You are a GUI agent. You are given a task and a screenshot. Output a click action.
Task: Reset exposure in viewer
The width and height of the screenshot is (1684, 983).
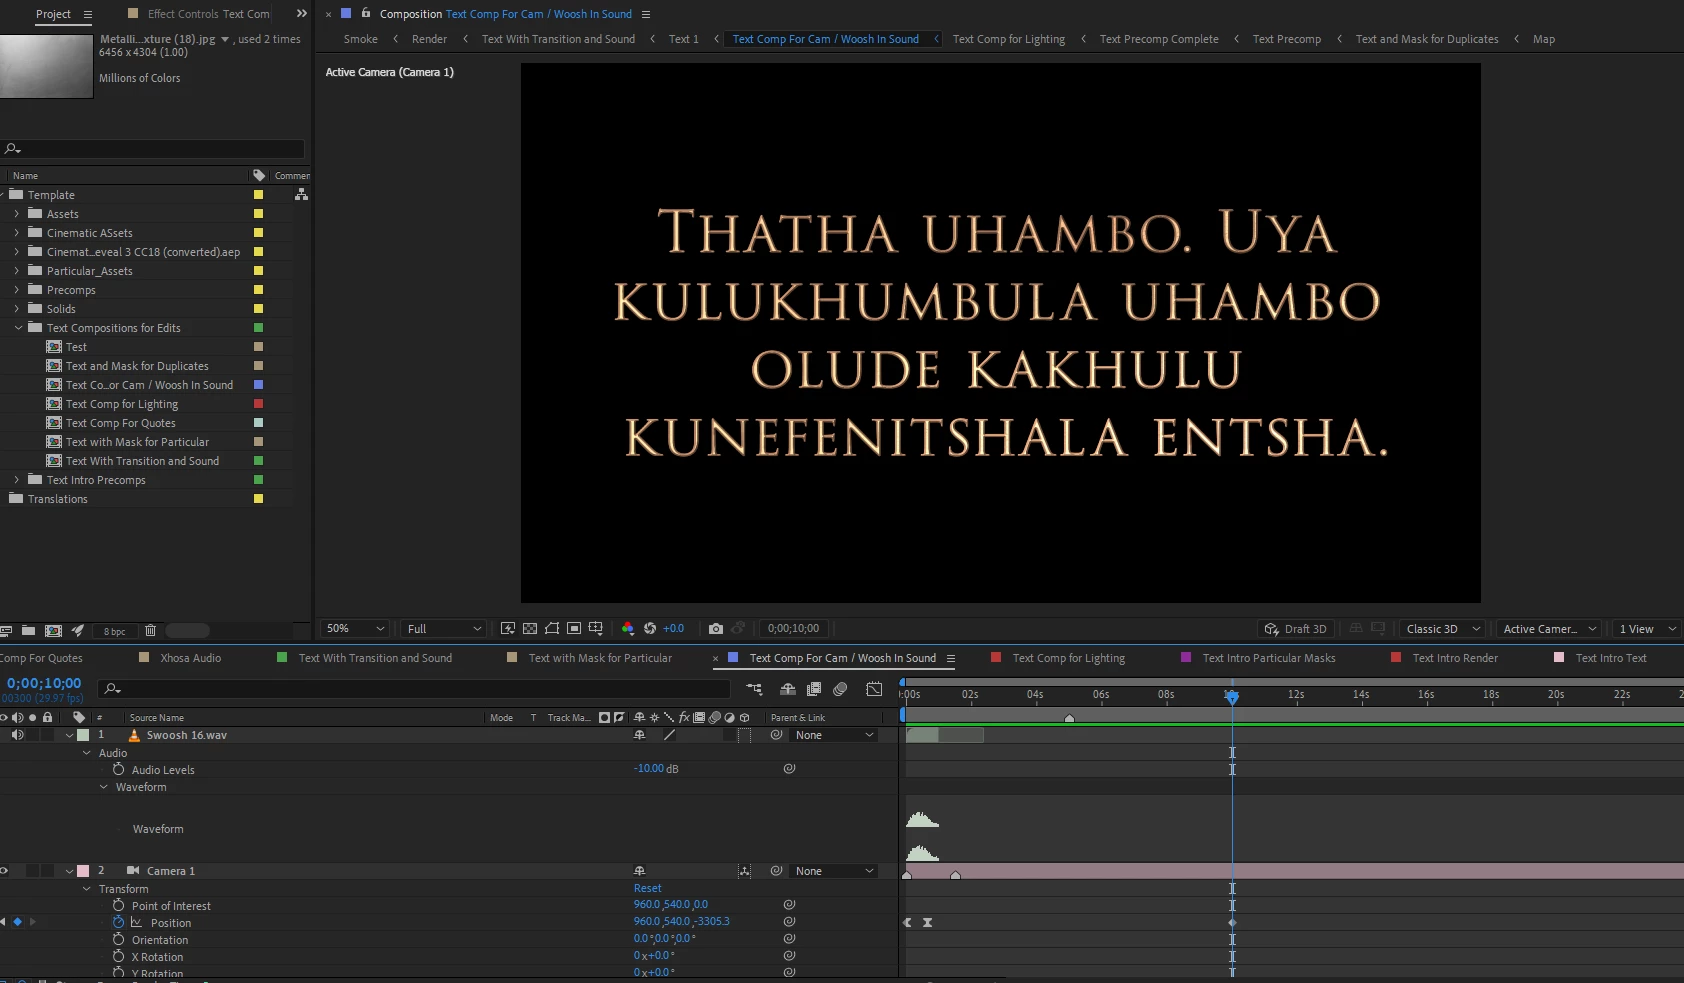[650, 629]
